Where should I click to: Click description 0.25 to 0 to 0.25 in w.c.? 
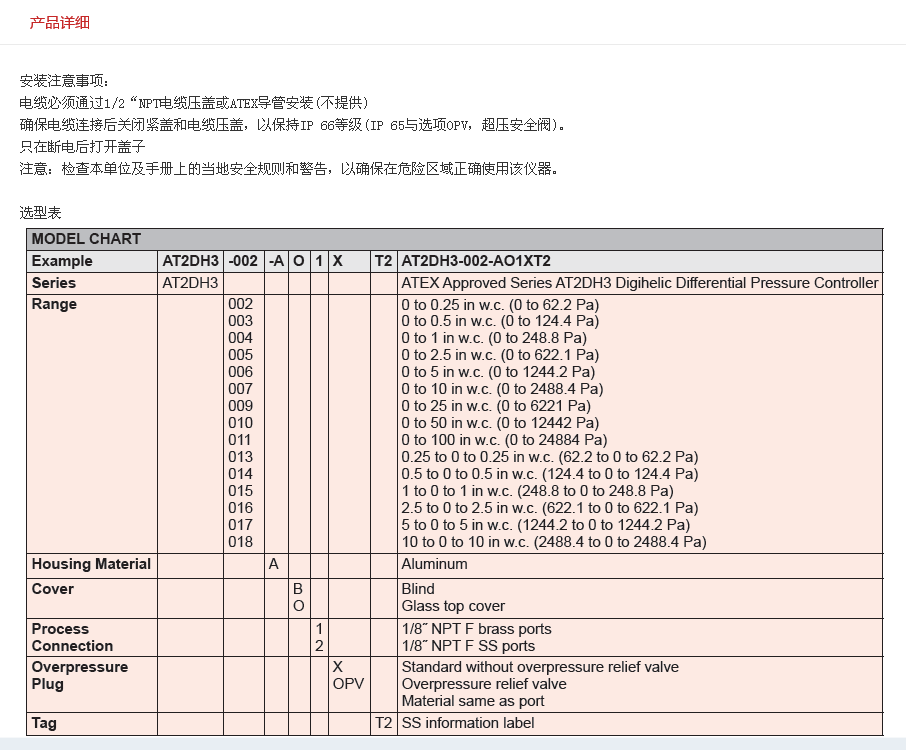point(550,456)
